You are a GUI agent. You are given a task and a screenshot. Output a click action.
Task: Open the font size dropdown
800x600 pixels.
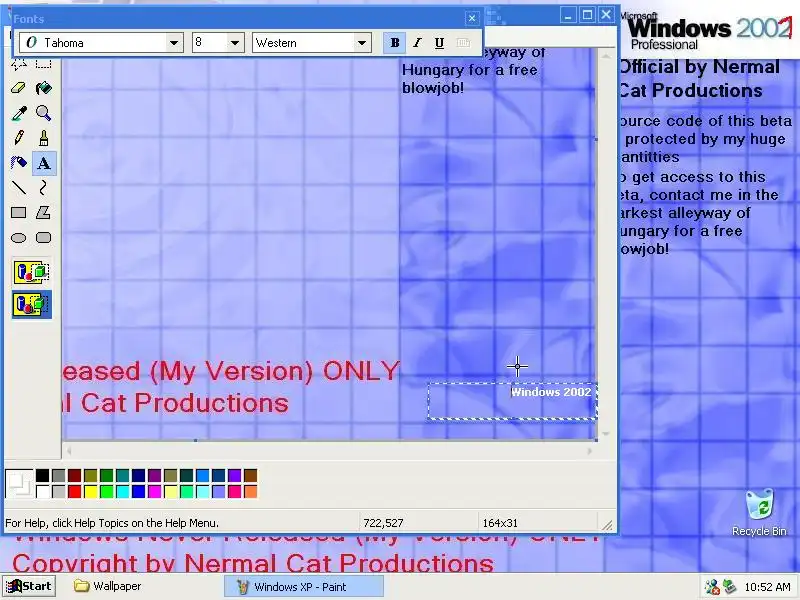(235, 43)
